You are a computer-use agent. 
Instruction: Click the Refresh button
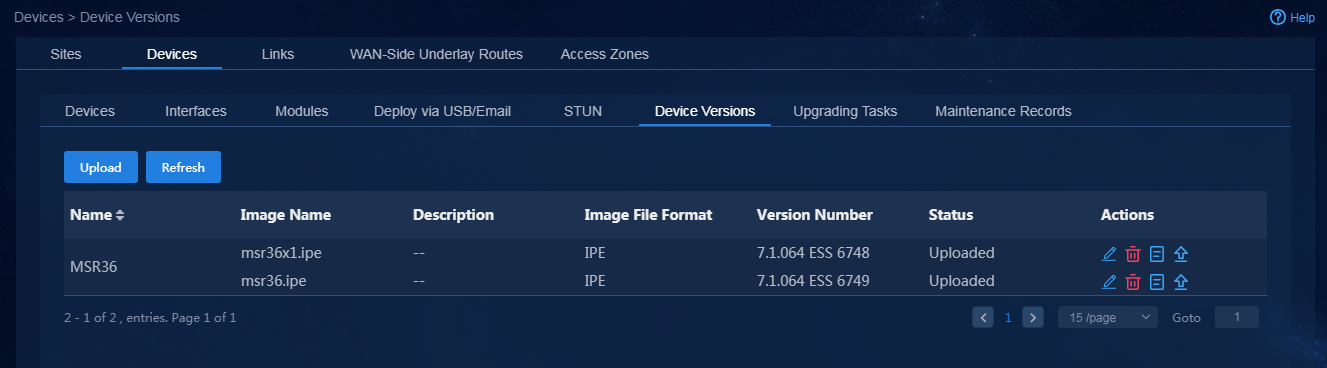pyautogui.click(x=183, y=168)
